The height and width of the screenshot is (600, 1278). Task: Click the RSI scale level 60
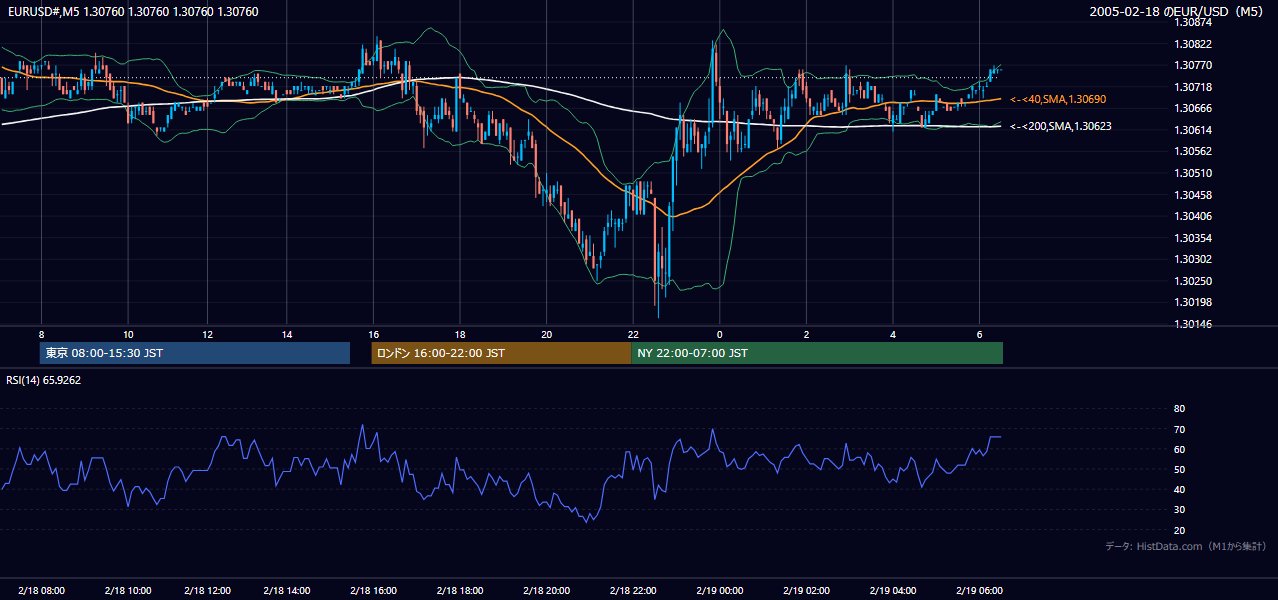coord(1179,449)
